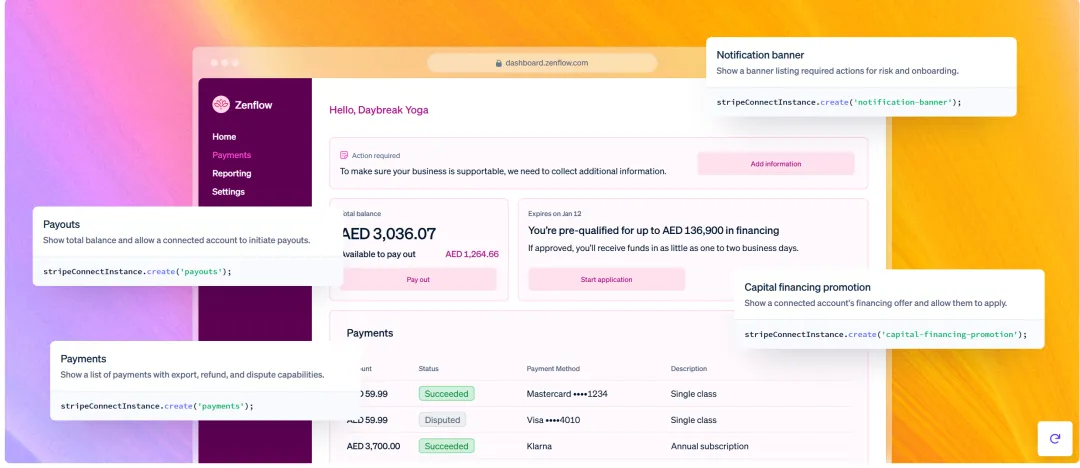This screenshot has width=1080, height=468.
Task: Go to Settings in sidebar
Action: click(228, 192)
